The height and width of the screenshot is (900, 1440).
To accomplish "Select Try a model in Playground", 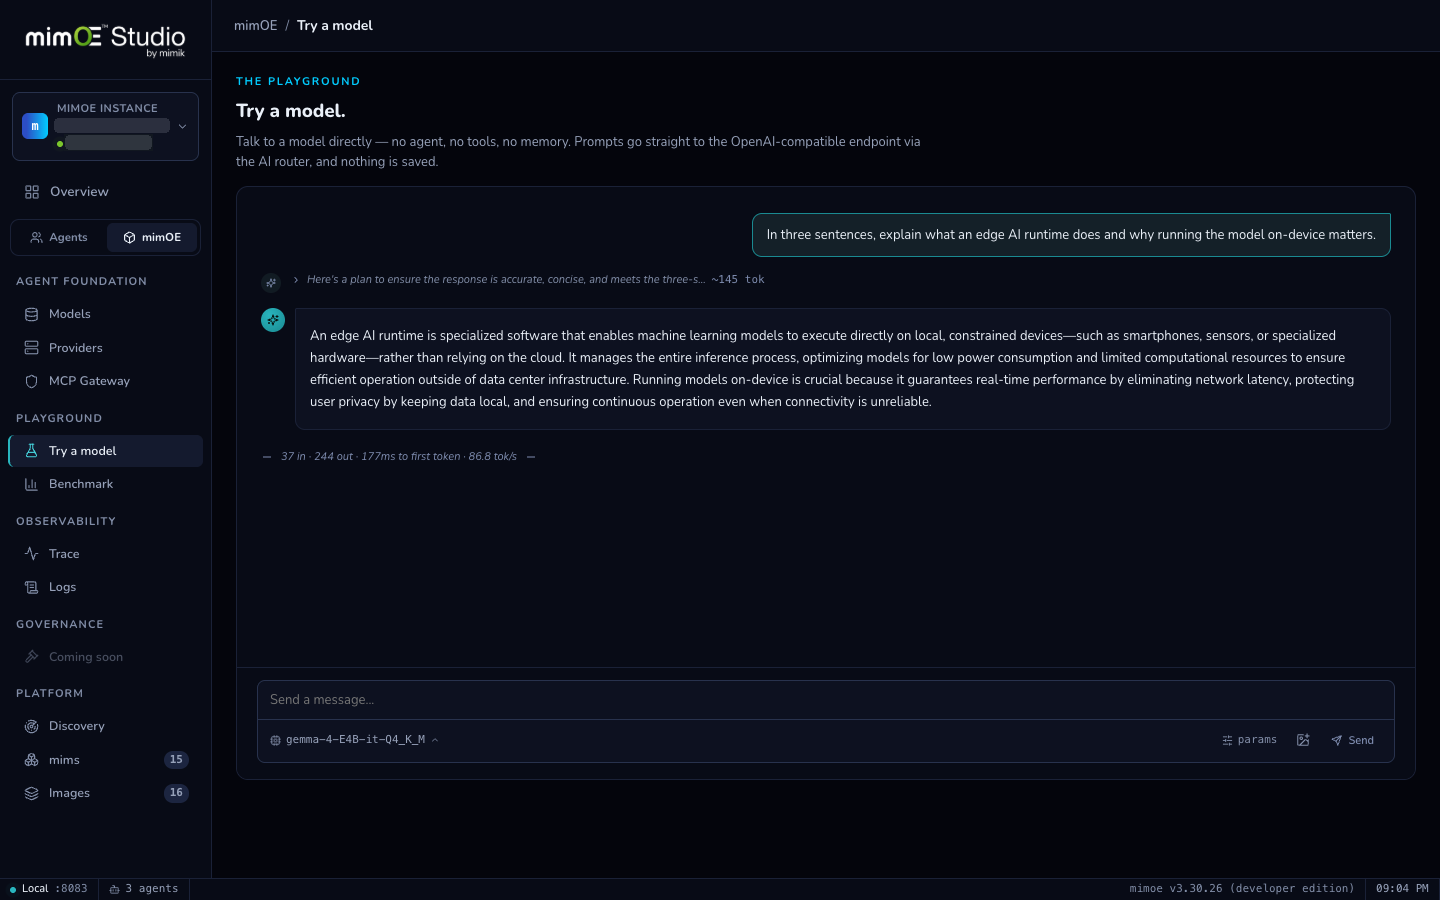I will click(105, 451).
